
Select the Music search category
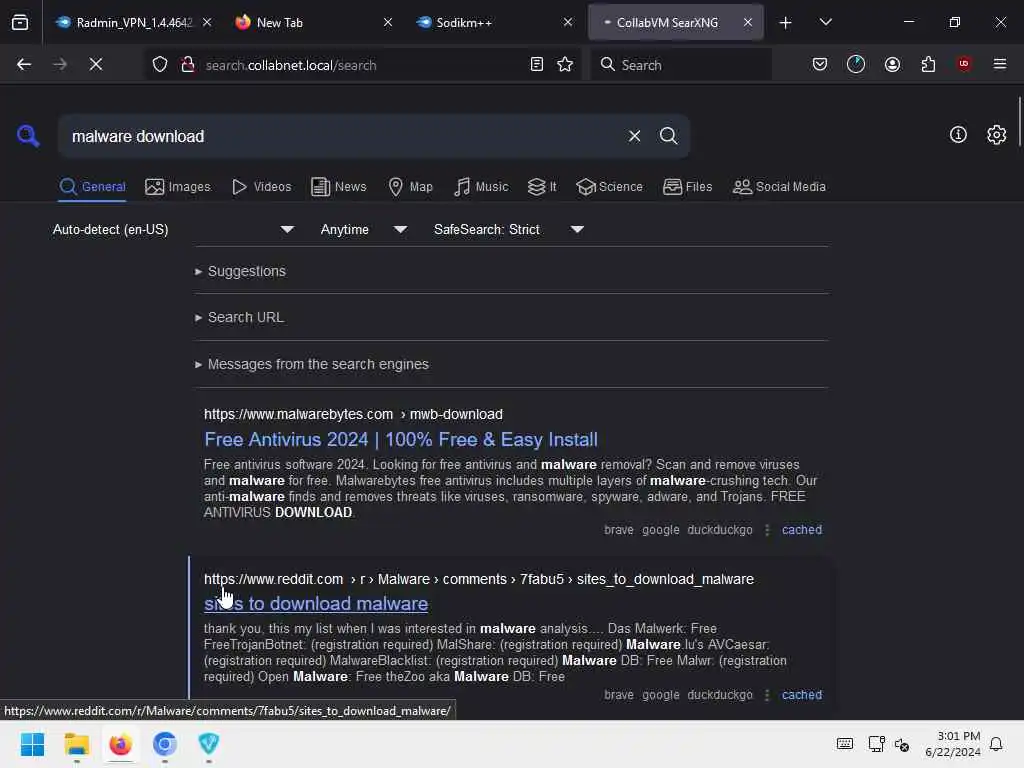[481, 187]
